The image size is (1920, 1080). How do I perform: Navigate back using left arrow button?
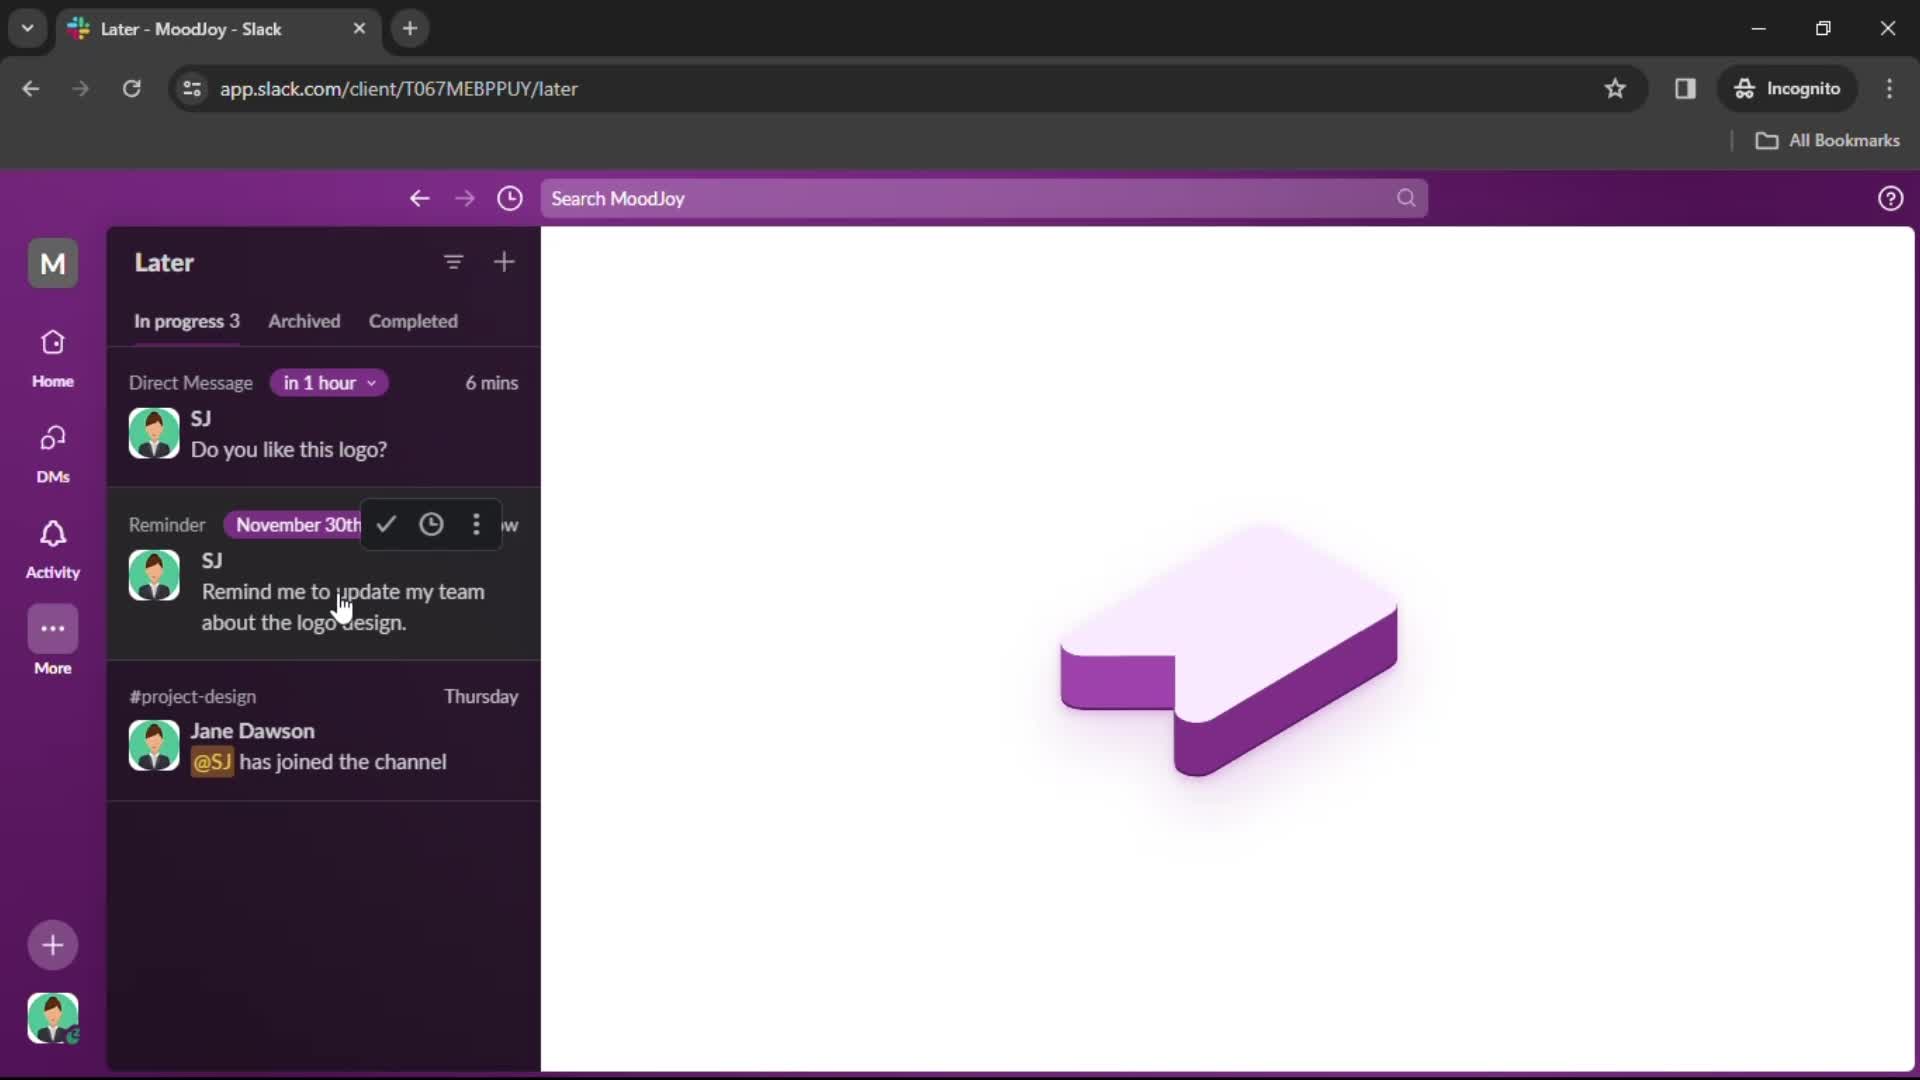tap(418, 198)
